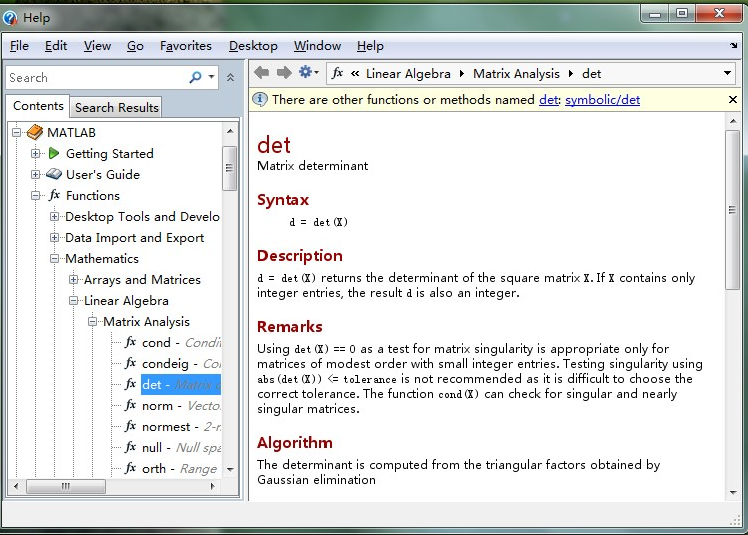Switch to the Search Results tab

(116, 107)
